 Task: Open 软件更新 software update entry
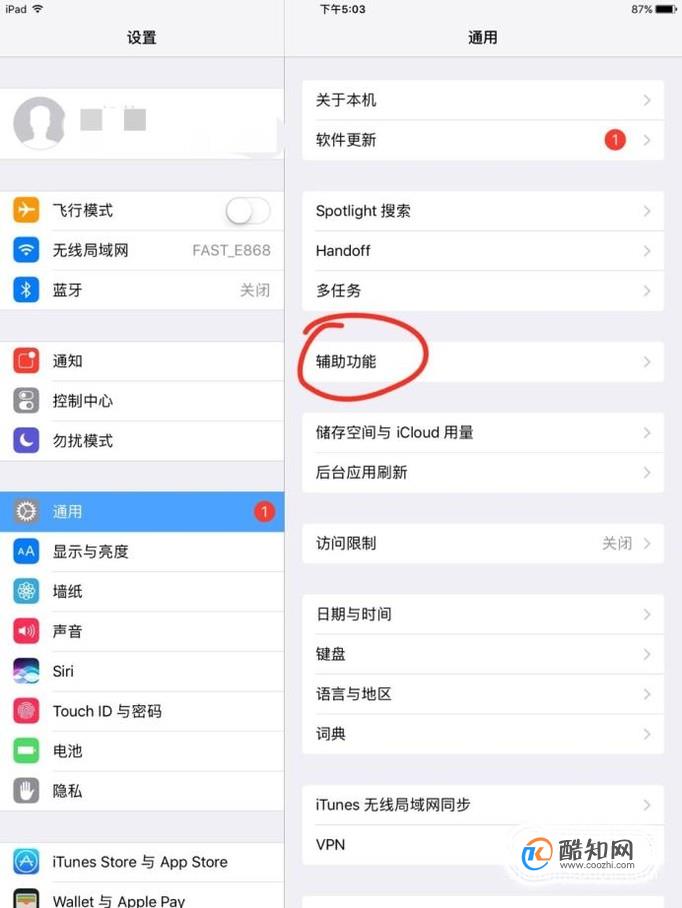coord(483,140)
